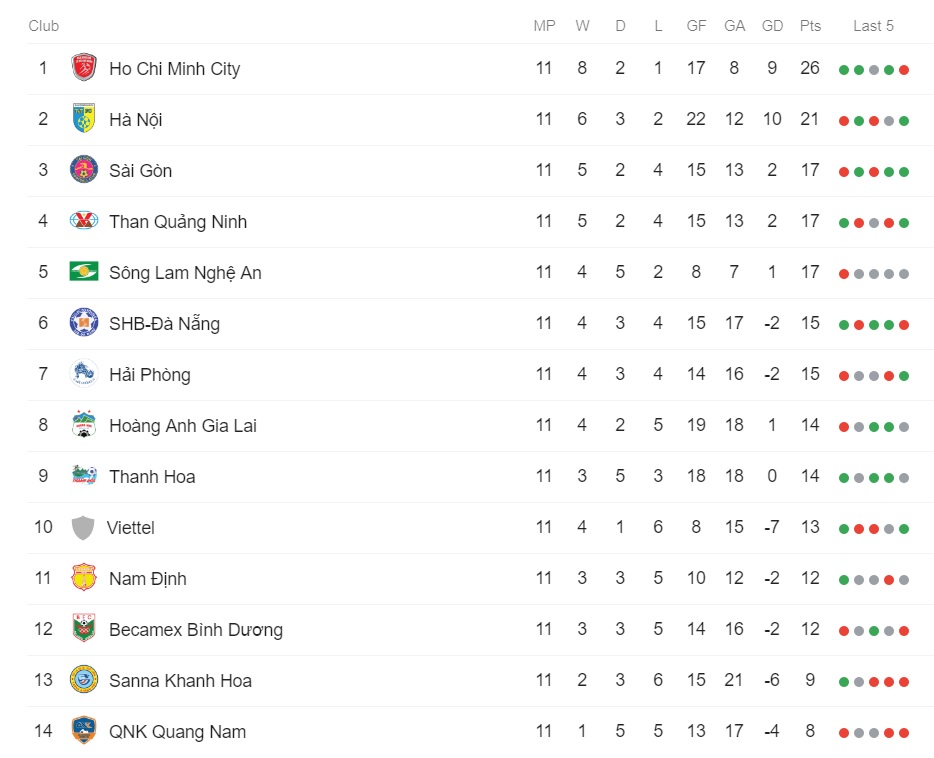This screenshot has width=934, height=758.
Task: Click the Sông Lam Nghệ An green logo
Action: click(84, 272)
